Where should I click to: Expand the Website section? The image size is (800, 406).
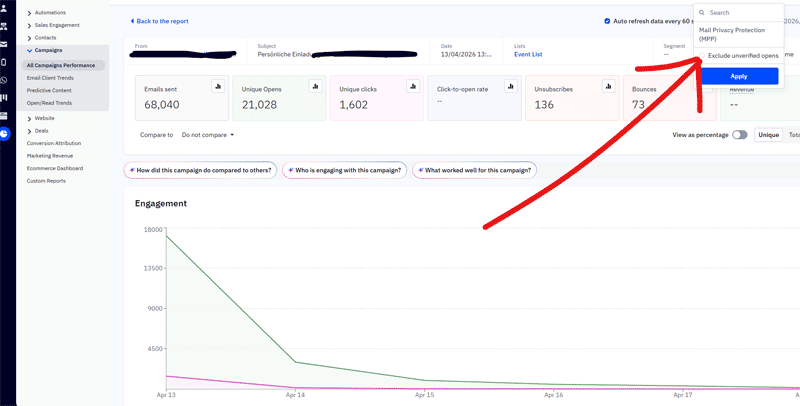tap(29, 118)
